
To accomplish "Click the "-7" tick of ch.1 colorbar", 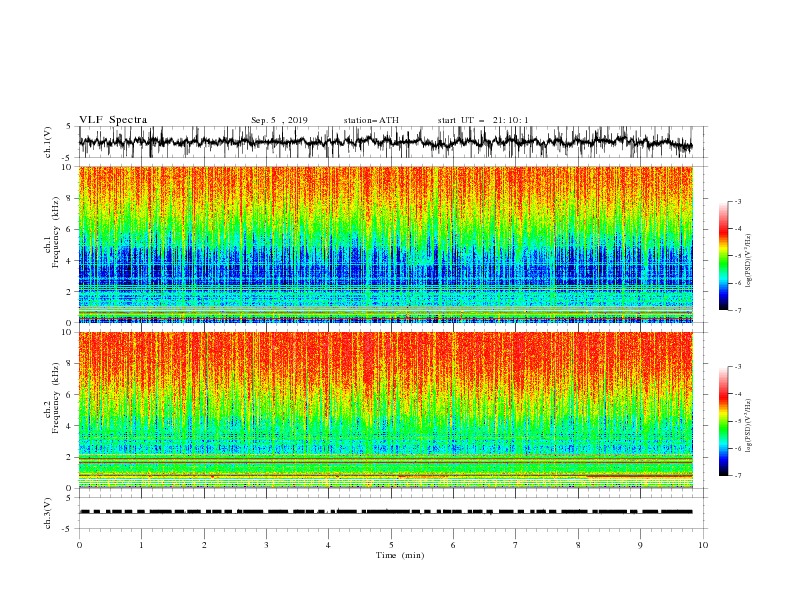I will pos(738,310).
